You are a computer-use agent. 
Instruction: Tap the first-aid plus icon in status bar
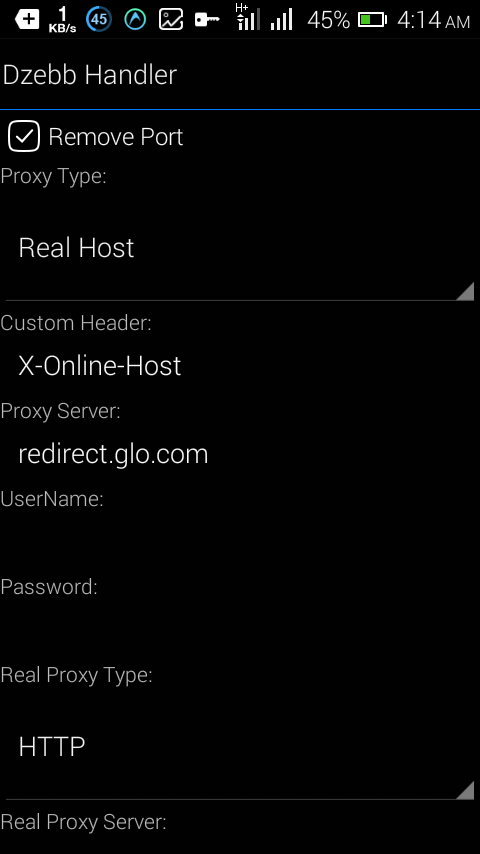(27, 20)
